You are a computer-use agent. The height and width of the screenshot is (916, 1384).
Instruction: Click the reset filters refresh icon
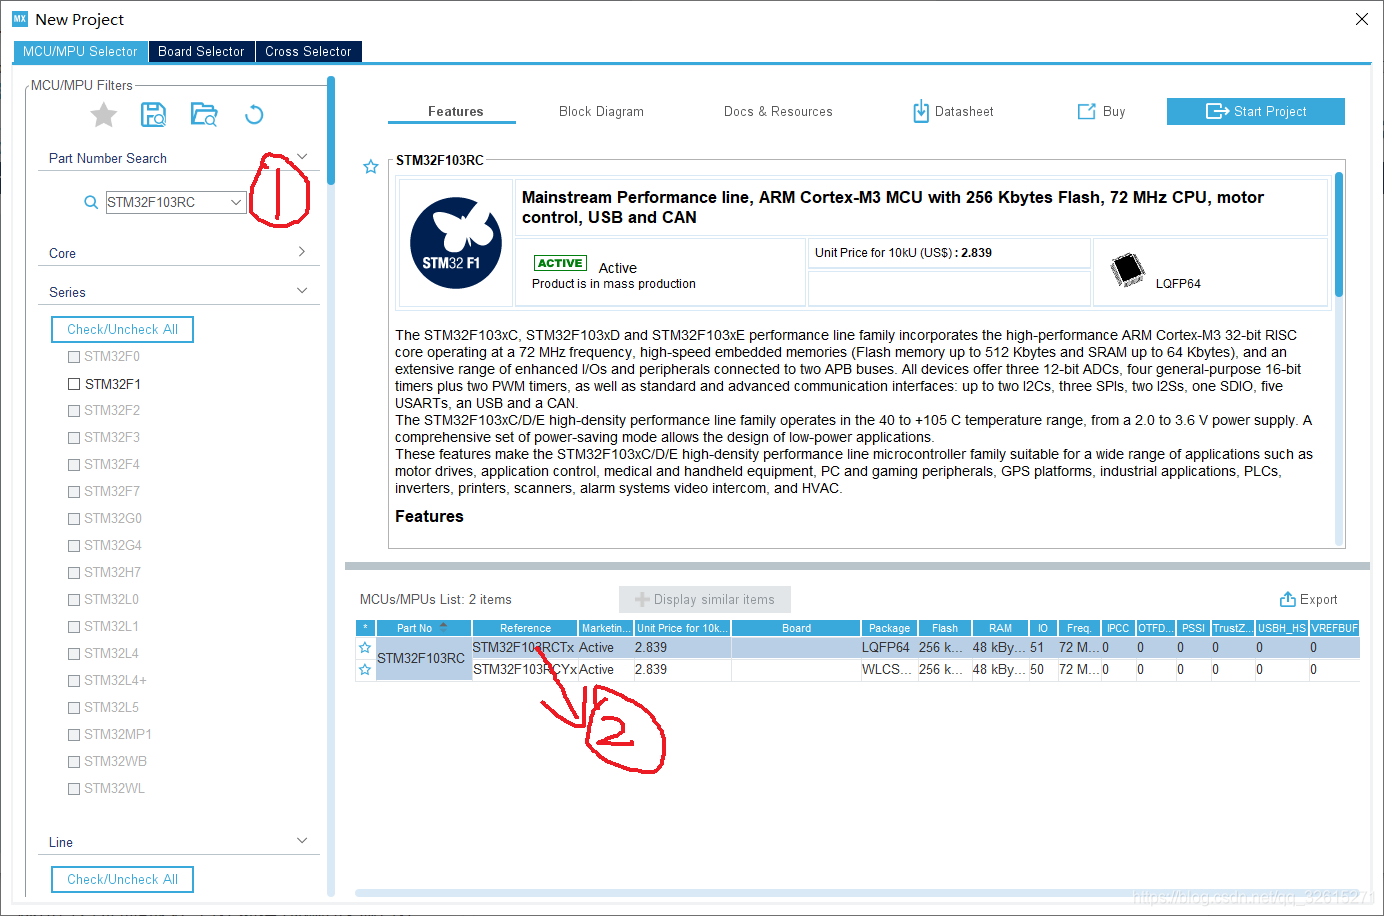point(254,115)
